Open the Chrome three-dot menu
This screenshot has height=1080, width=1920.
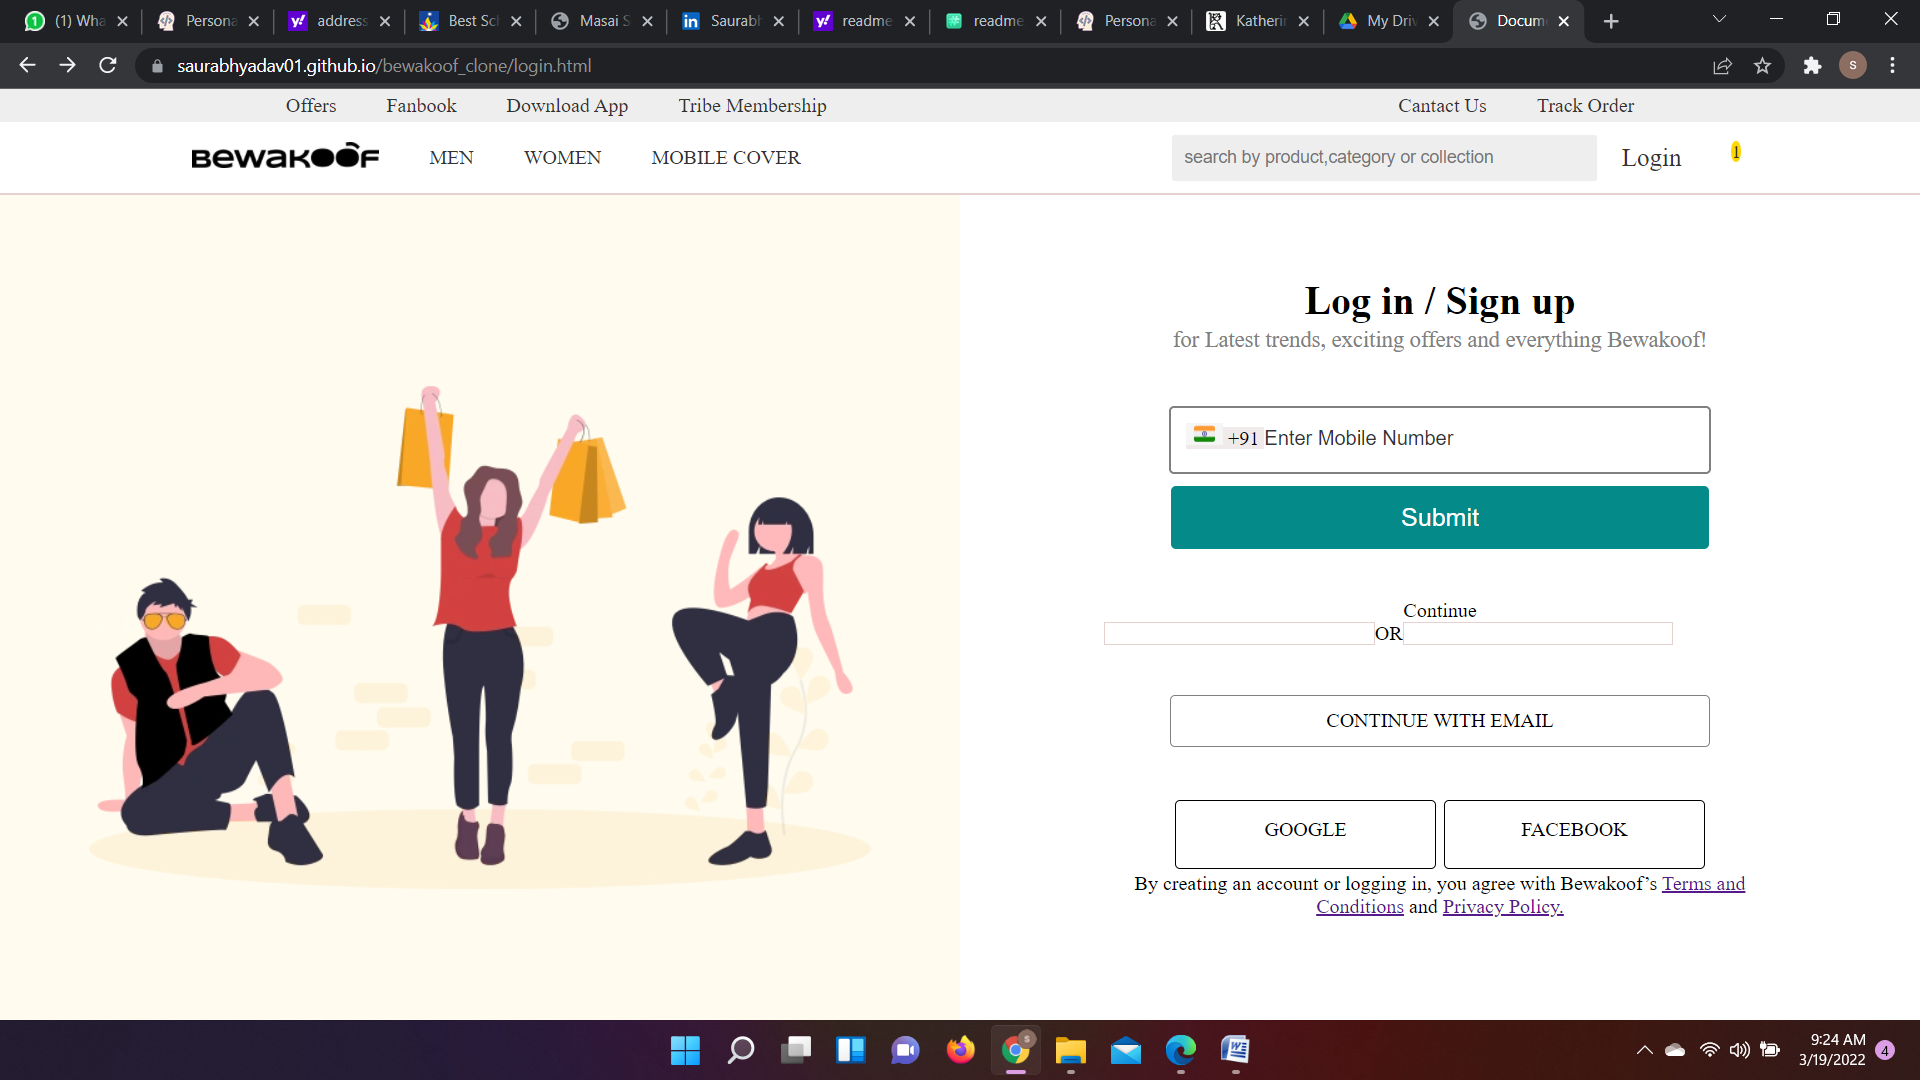click(1892, 66)
